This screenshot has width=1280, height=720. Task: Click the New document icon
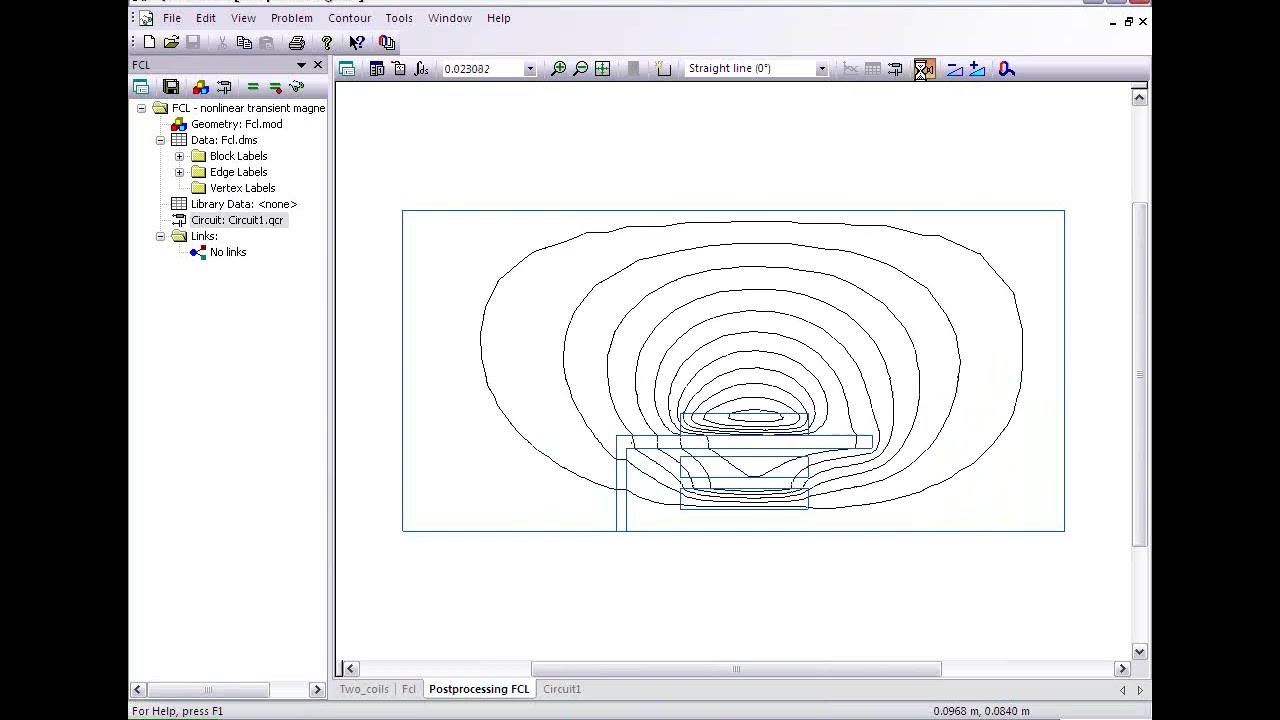pyautogui.click(x=149, y=42)
